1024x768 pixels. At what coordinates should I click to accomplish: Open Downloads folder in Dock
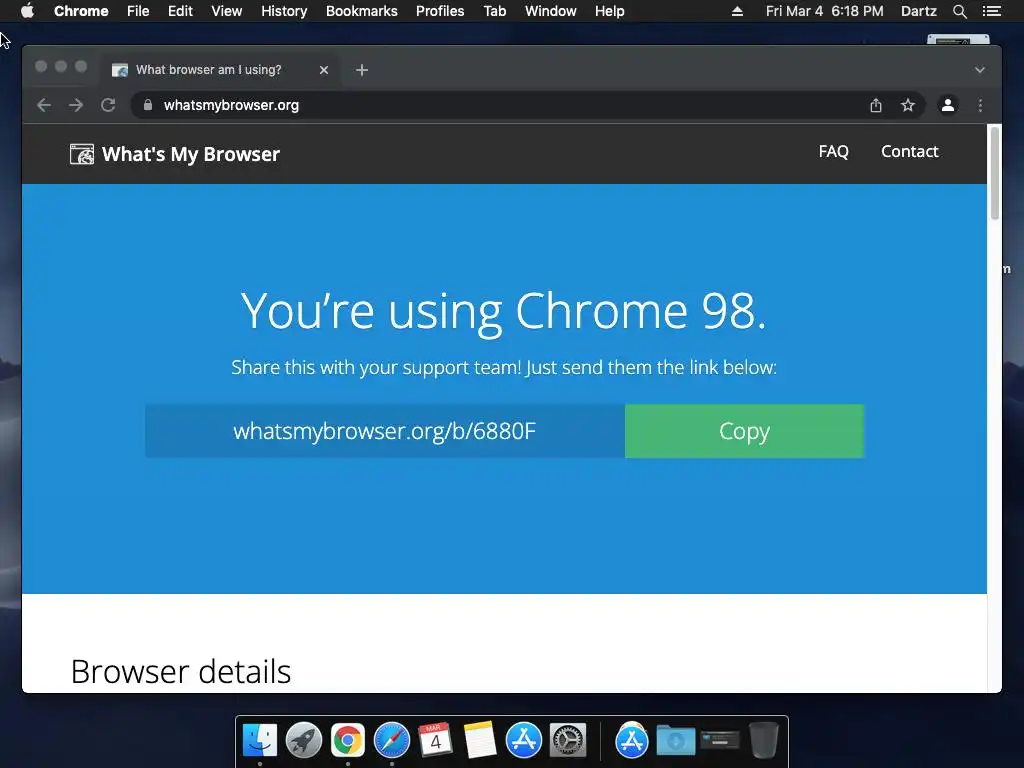[676, 741]
